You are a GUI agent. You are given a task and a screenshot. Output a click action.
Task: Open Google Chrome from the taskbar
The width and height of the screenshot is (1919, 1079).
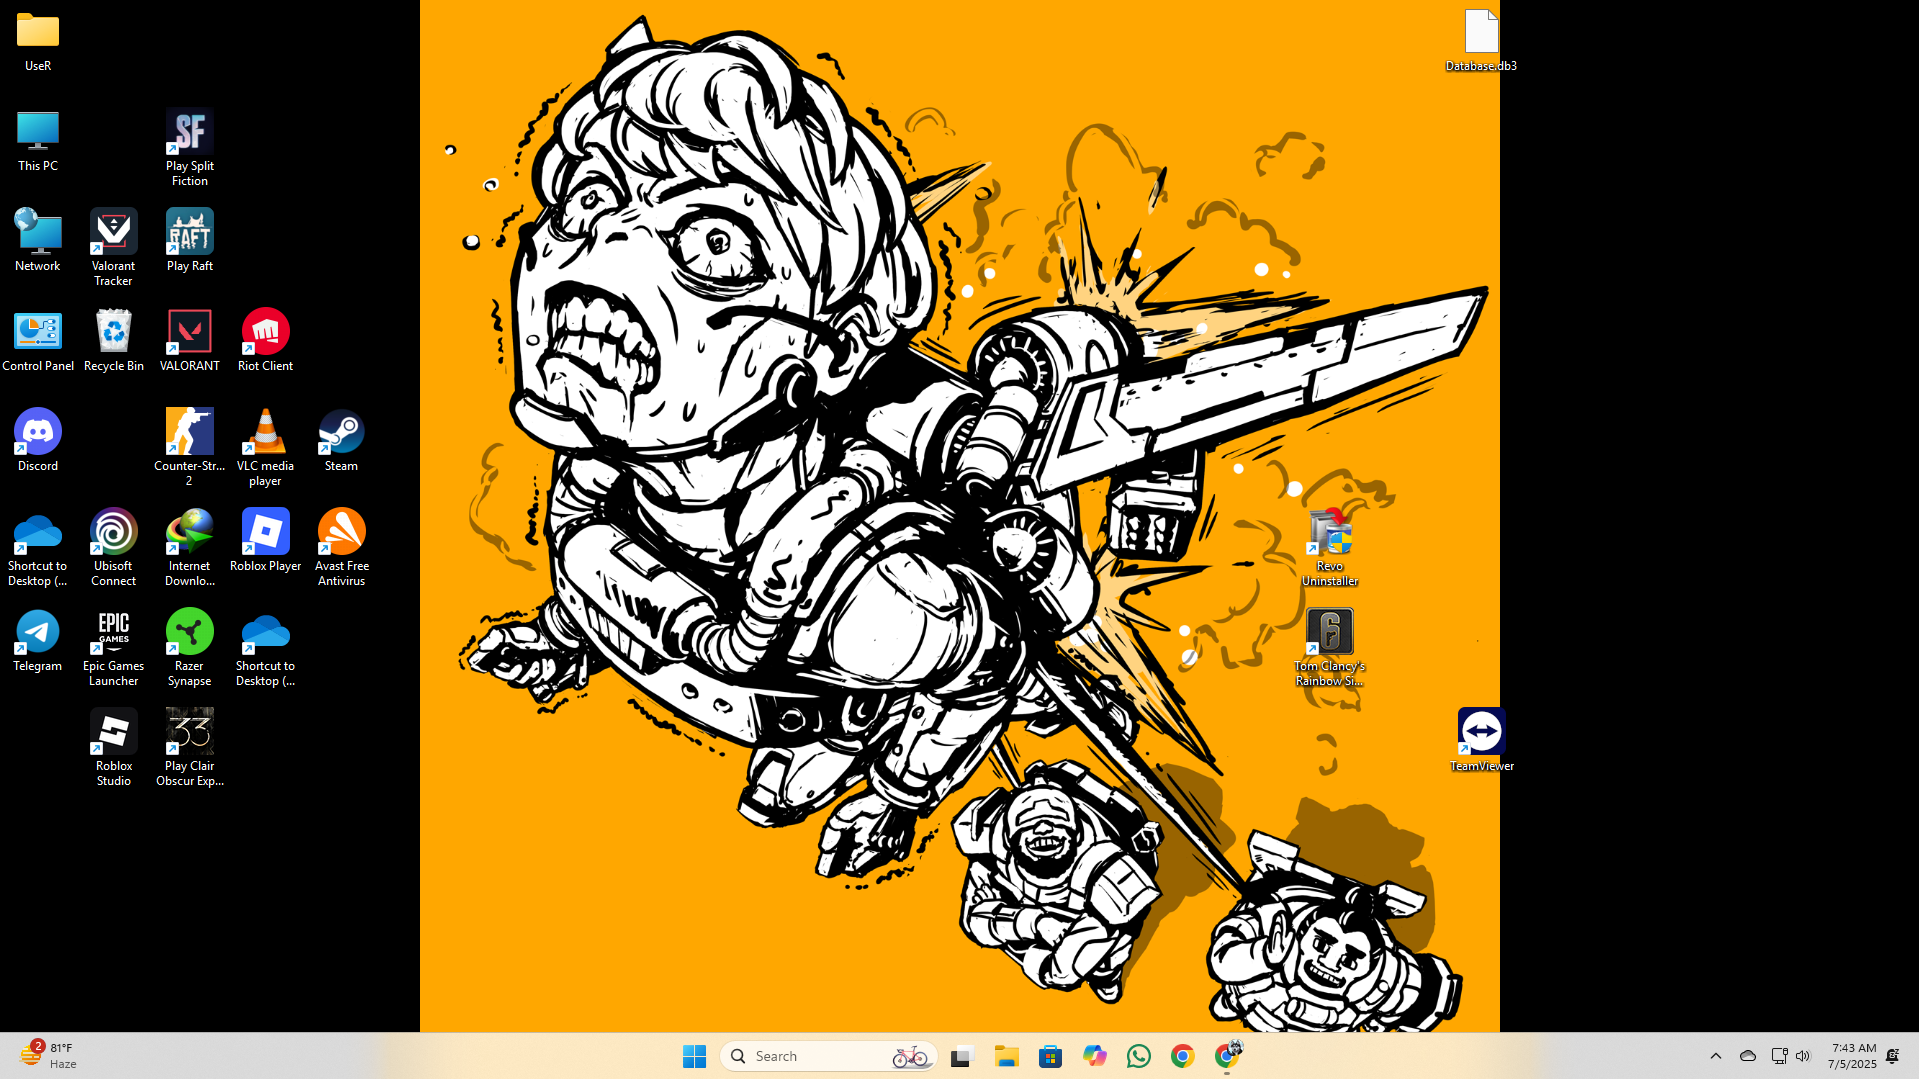1182,1055
